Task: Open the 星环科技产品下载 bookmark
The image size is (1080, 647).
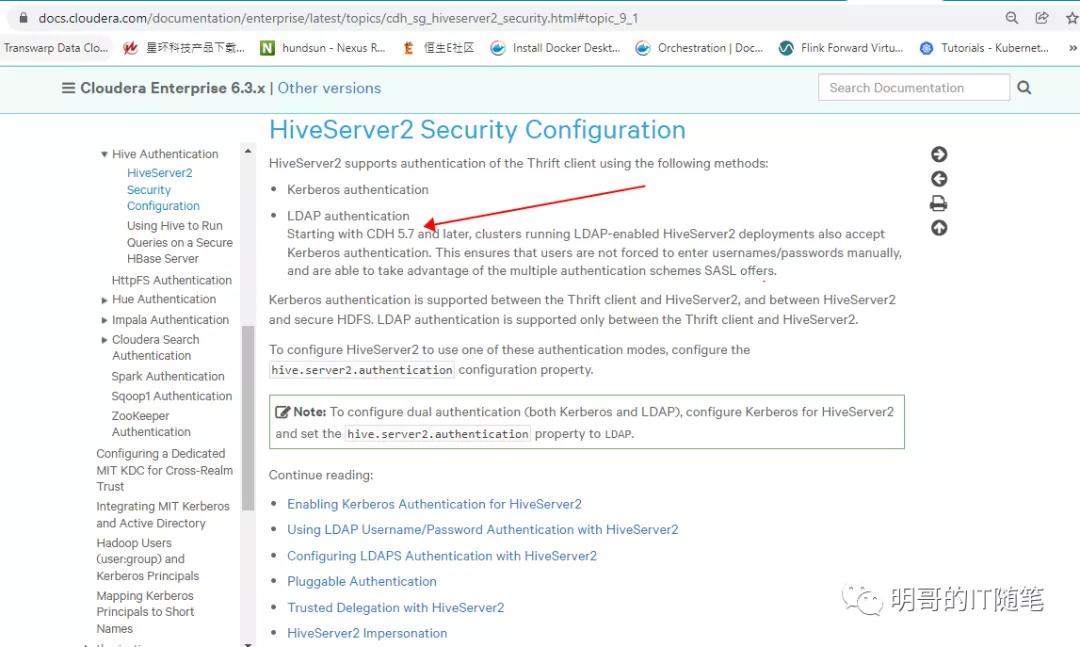Action: point(184,48)
